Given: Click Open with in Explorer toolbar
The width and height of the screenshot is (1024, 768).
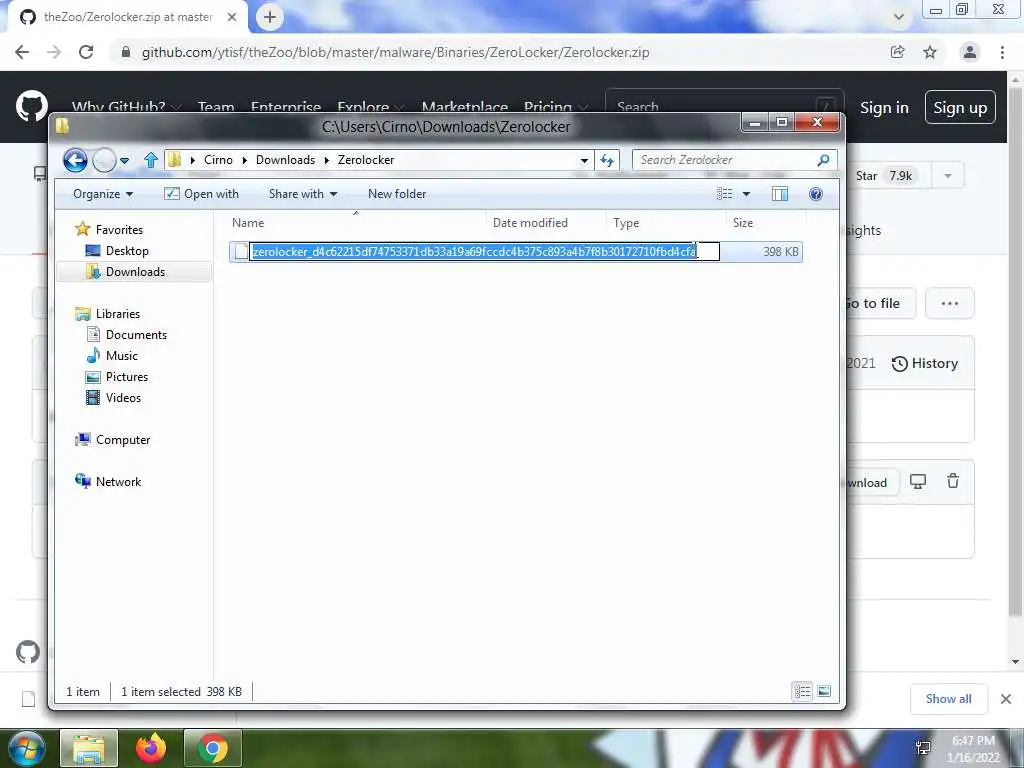Looking at the screenshot, I should click(x=201, y=194).
